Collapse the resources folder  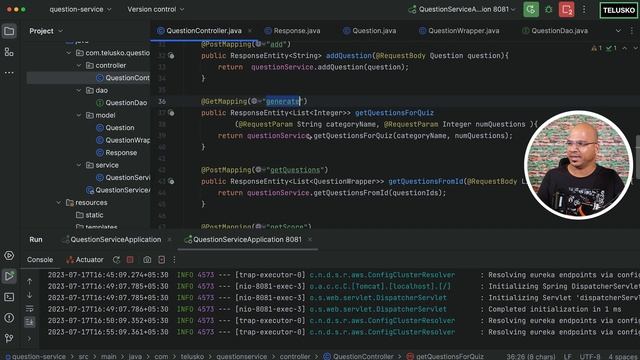58,202
